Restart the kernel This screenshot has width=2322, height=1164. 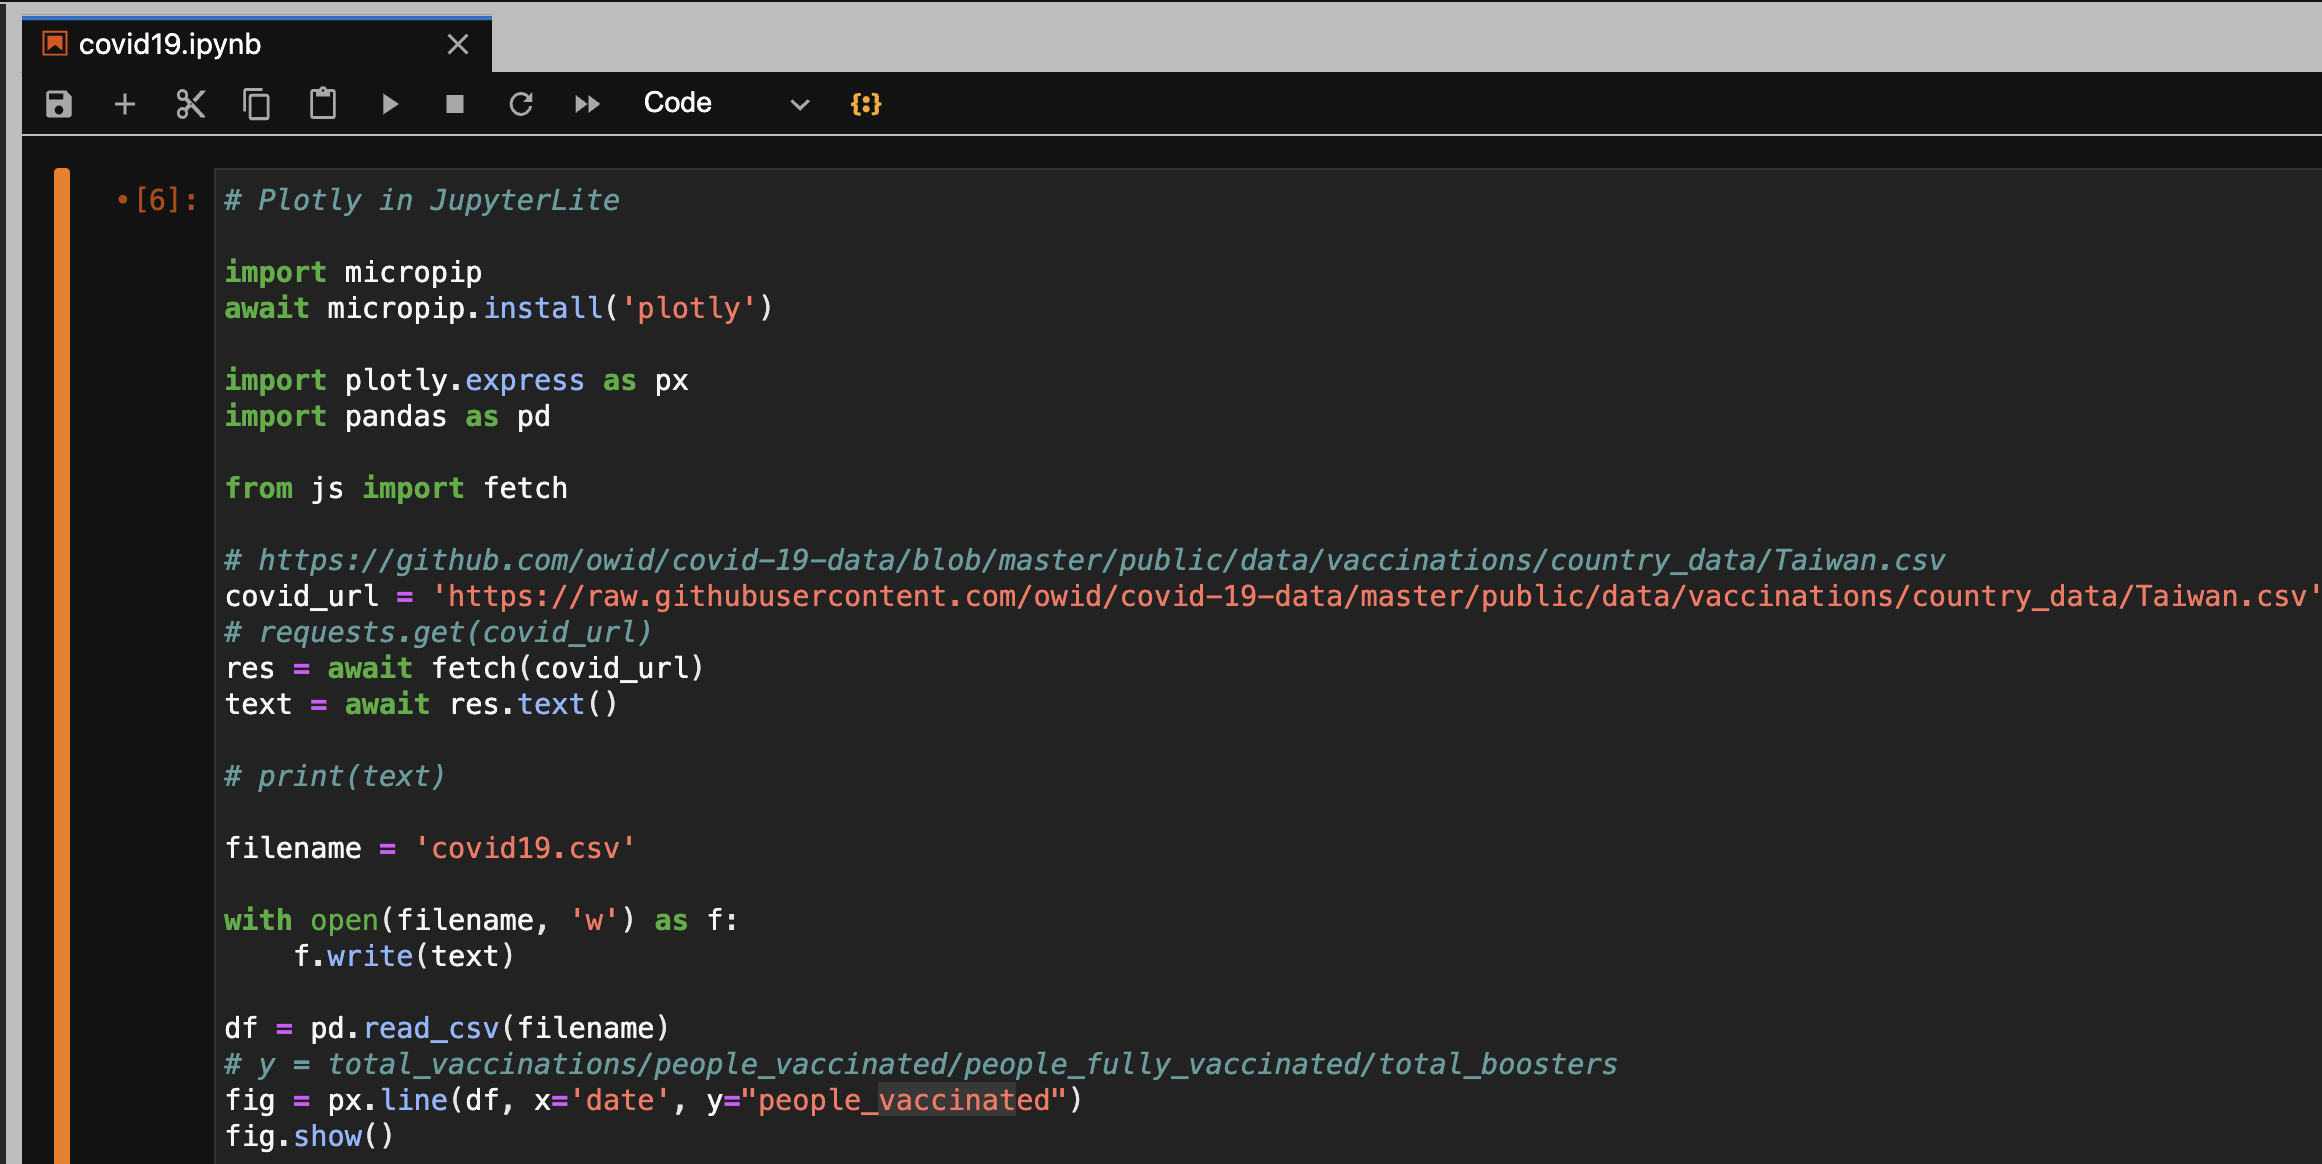coord(521,103)
